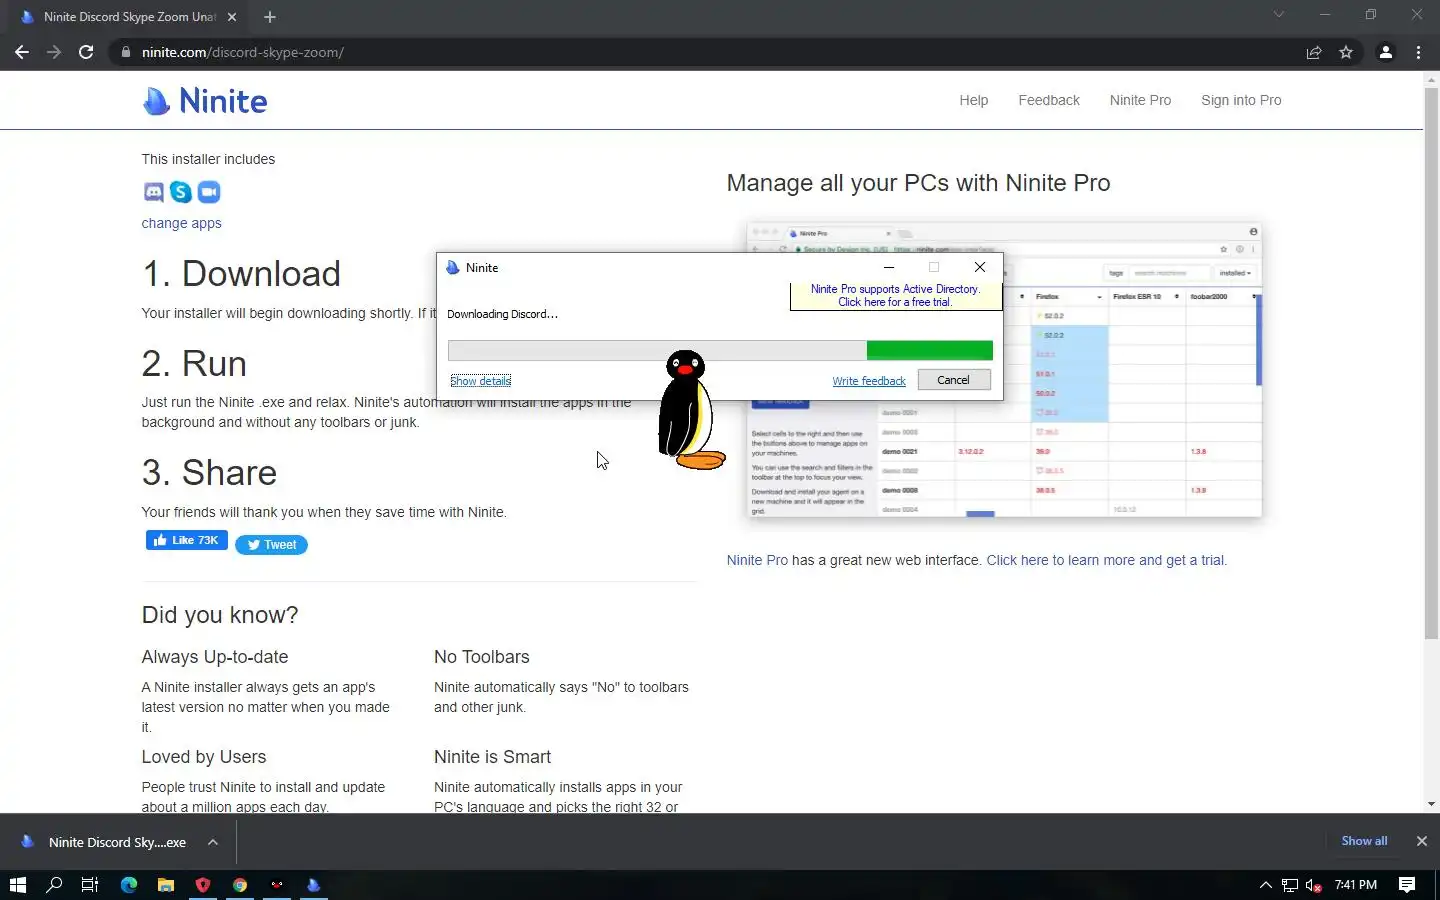The width and height of the screenshot is (1440, 900).
Task: Open File Explorer from taskbar
Action: (166, 885)
